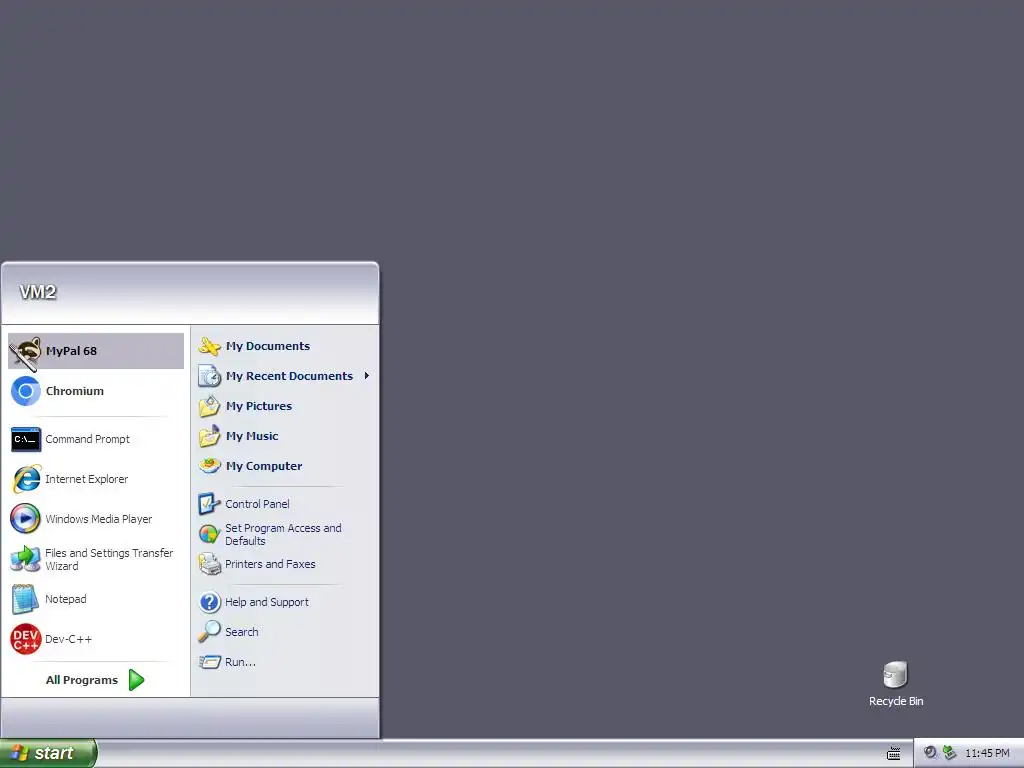
Task: Choose the Printers and Faxes label
Action: 270,564
